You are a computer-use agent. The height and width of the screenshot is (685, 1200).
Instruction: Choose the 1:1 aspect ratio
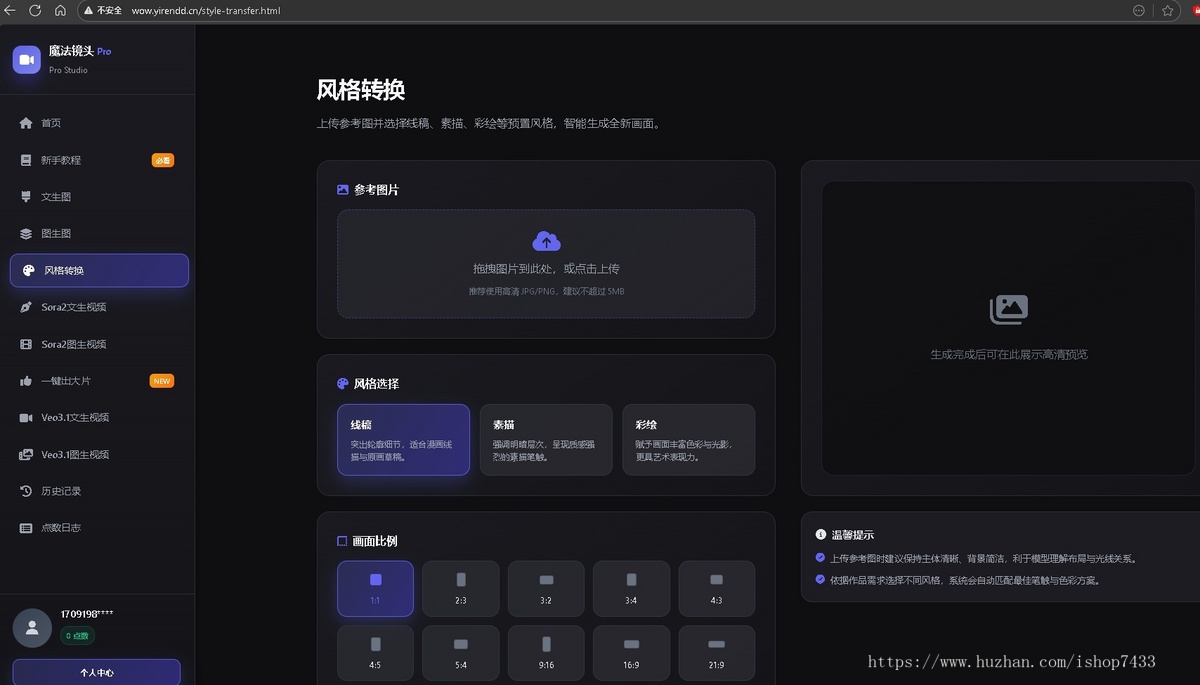[x=375, y=588]
